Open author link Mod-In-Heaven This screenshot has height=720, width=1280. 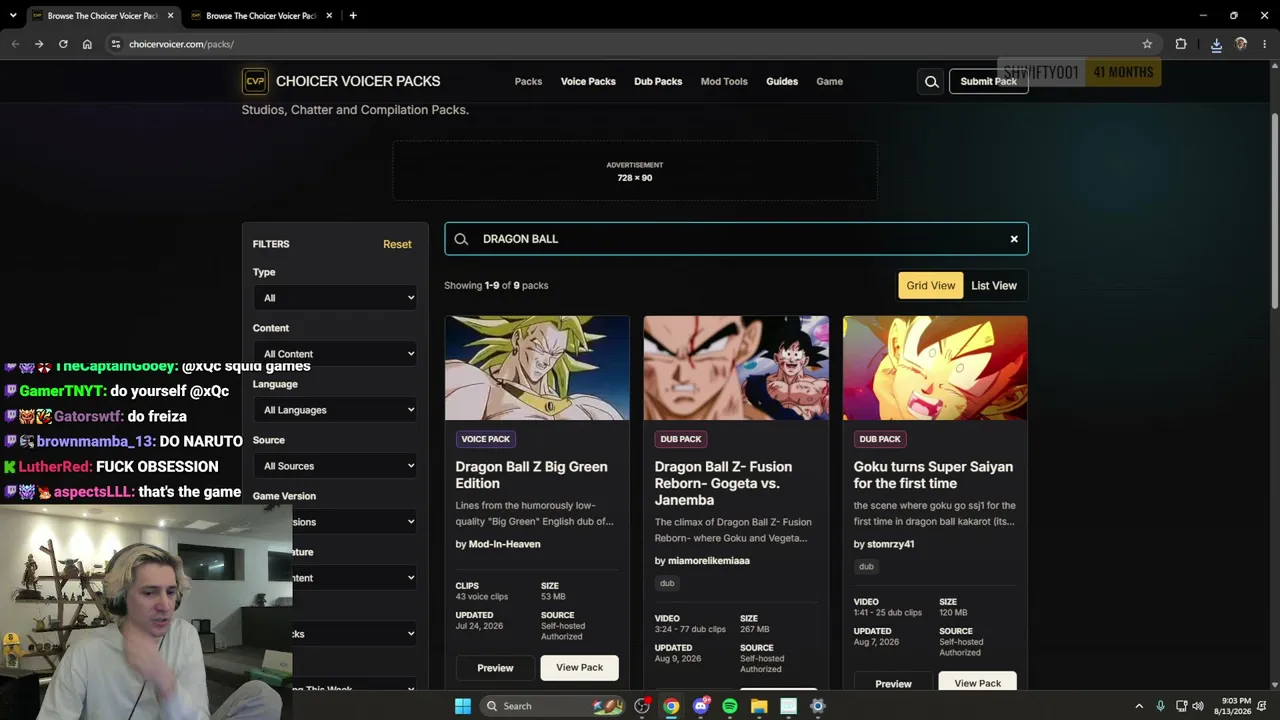pyautogui.click(x=505, y=544)
